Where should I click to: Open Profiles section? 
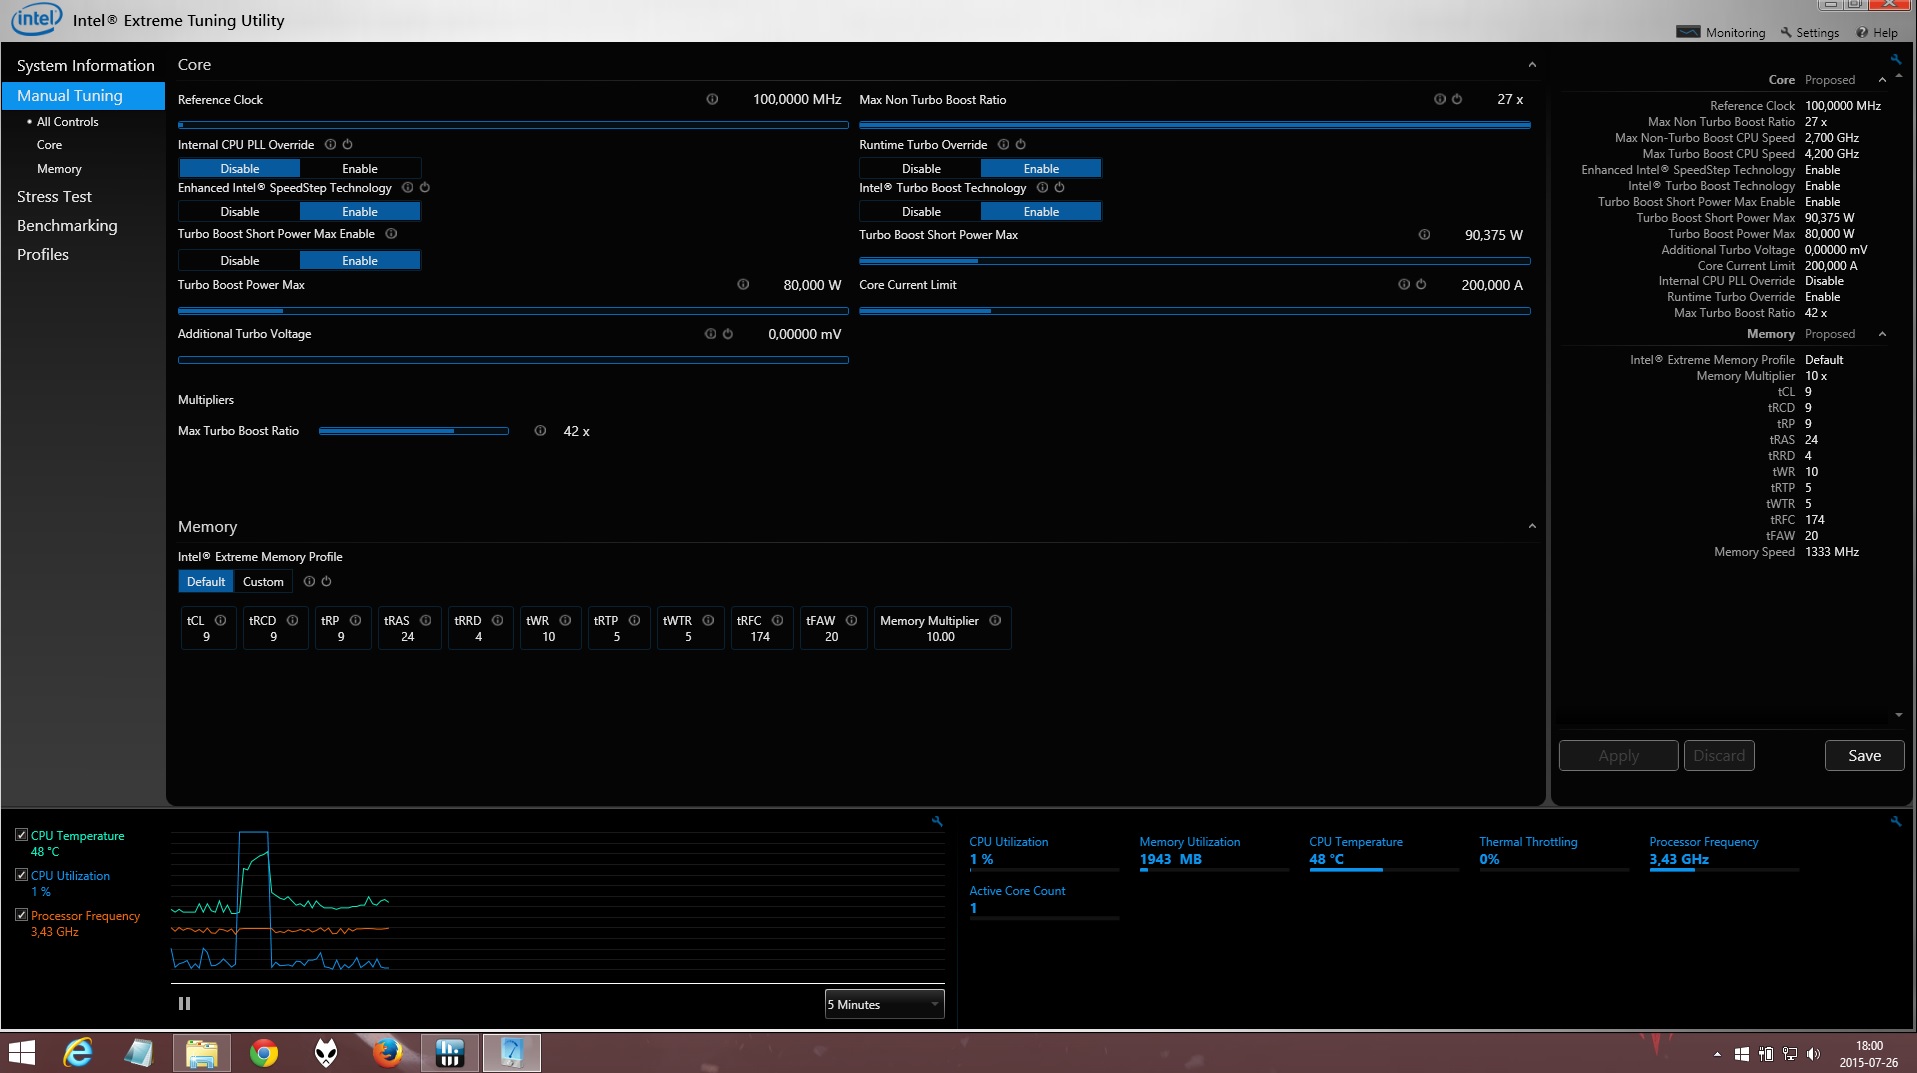click(43, 254)
